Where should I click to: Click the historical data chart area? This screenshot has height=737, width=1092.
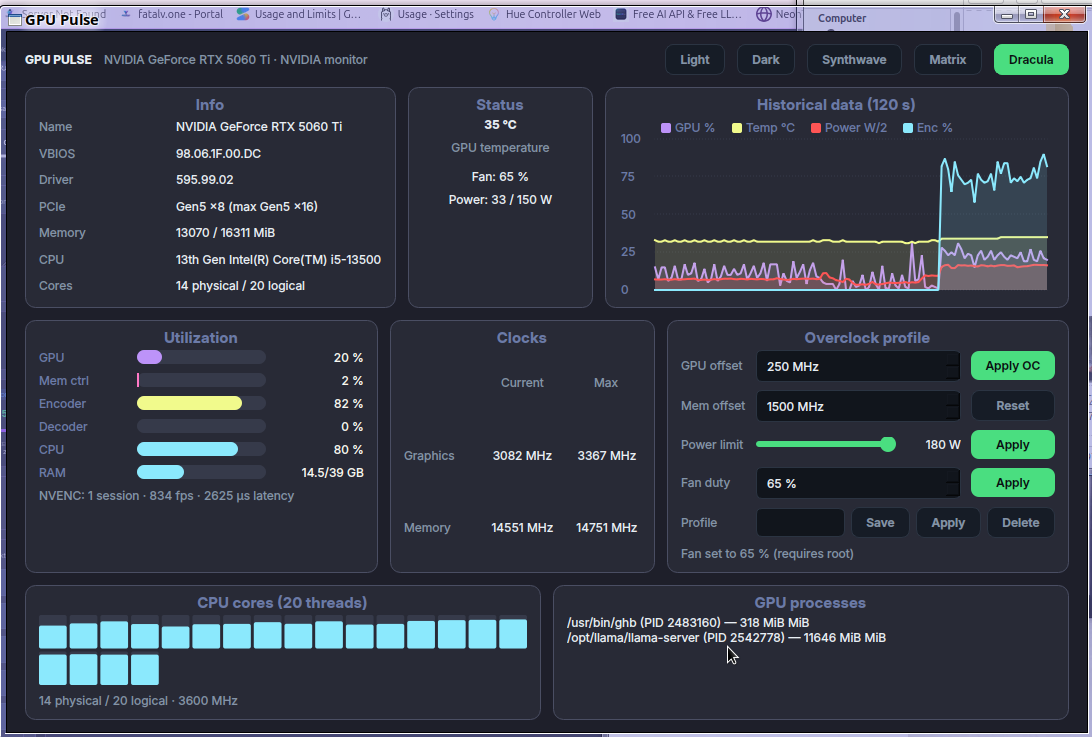click(850, 215)
